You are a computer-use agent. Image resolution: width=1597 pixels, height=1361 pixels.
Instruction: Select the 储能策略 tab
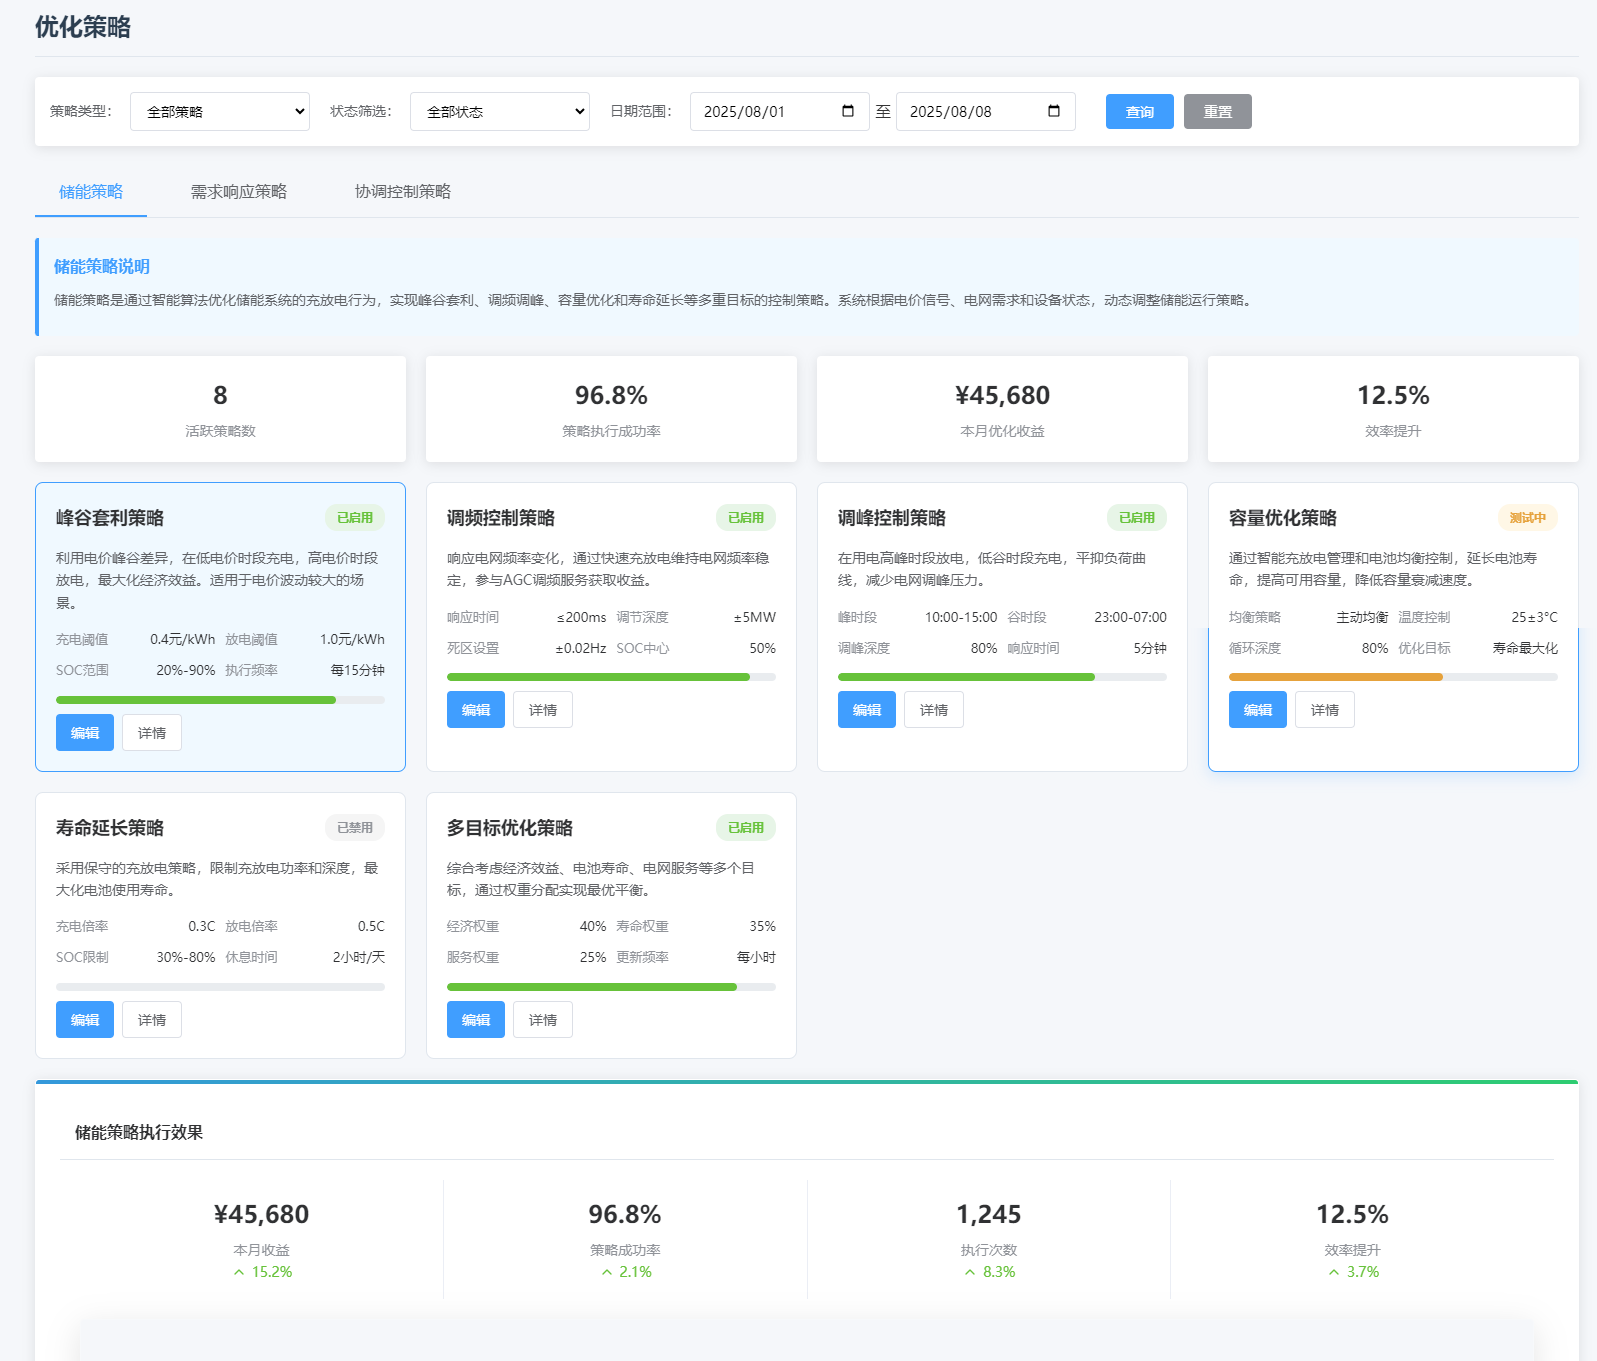91,191
